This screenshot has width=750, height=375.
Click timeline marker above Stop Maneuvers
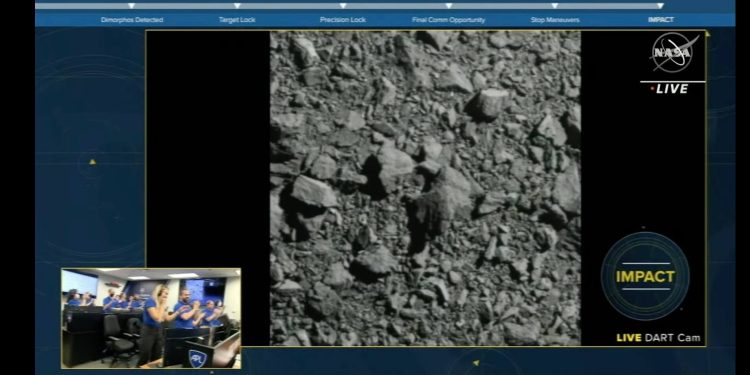[554, 6]
